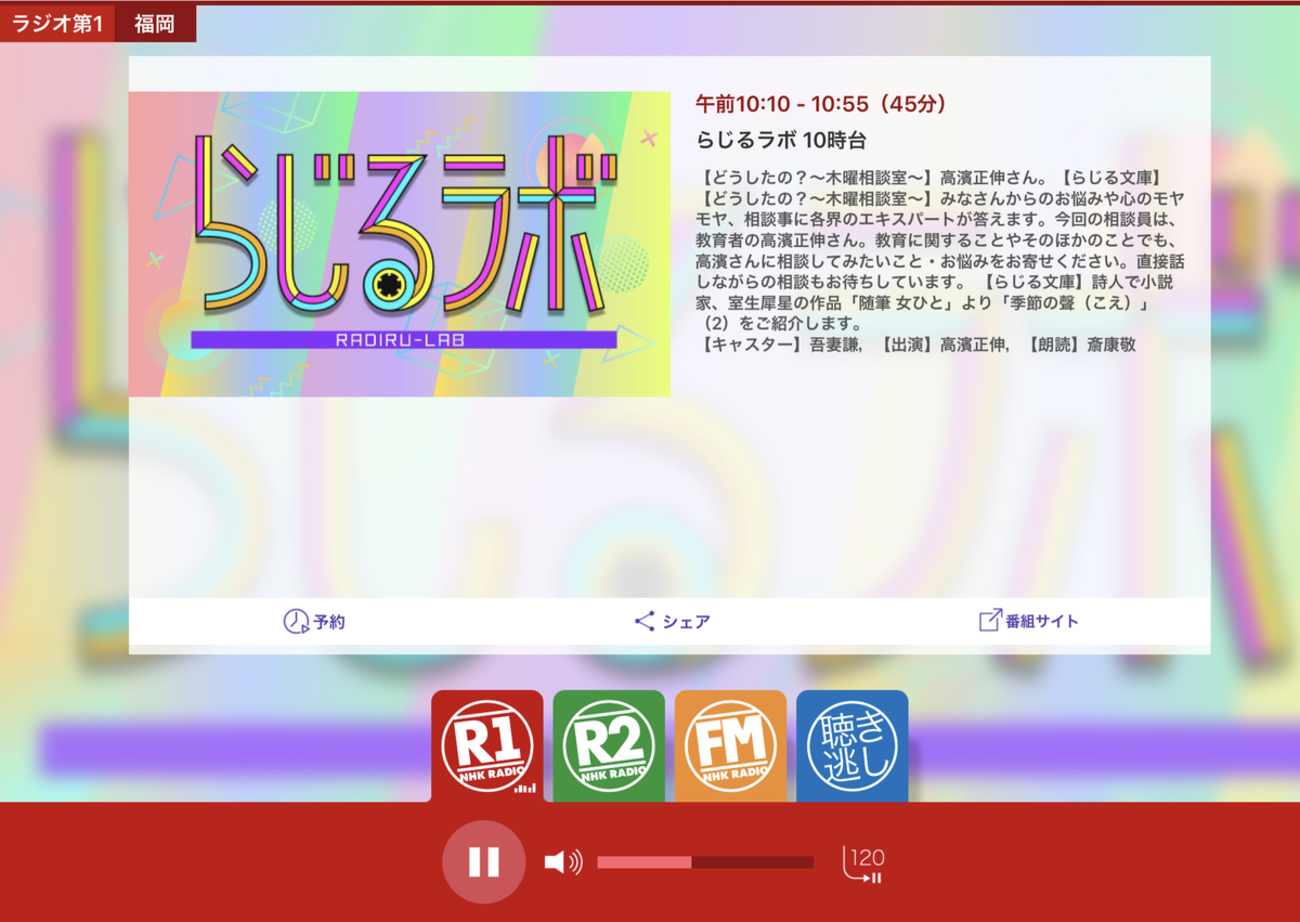Screen dimensions: 1300x922
Task: Click the らじるラボ program thumbnail image
Action: (400, 244)
